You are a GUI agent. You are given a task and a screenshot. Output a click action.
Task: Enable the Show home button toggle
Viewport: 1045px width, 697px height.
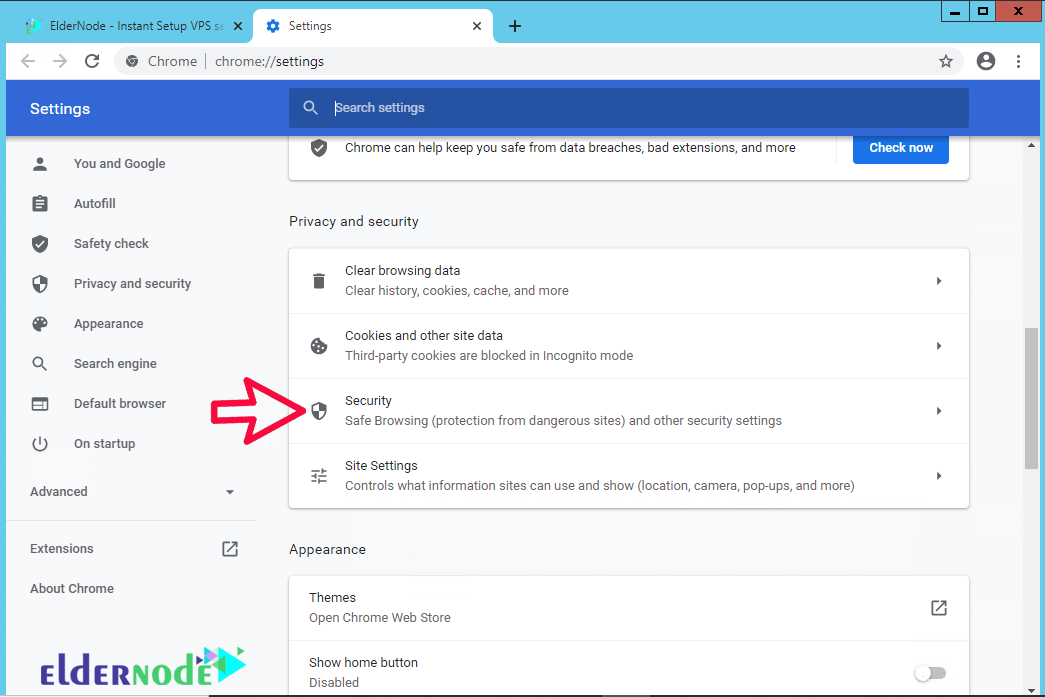[x=930, y=672]
